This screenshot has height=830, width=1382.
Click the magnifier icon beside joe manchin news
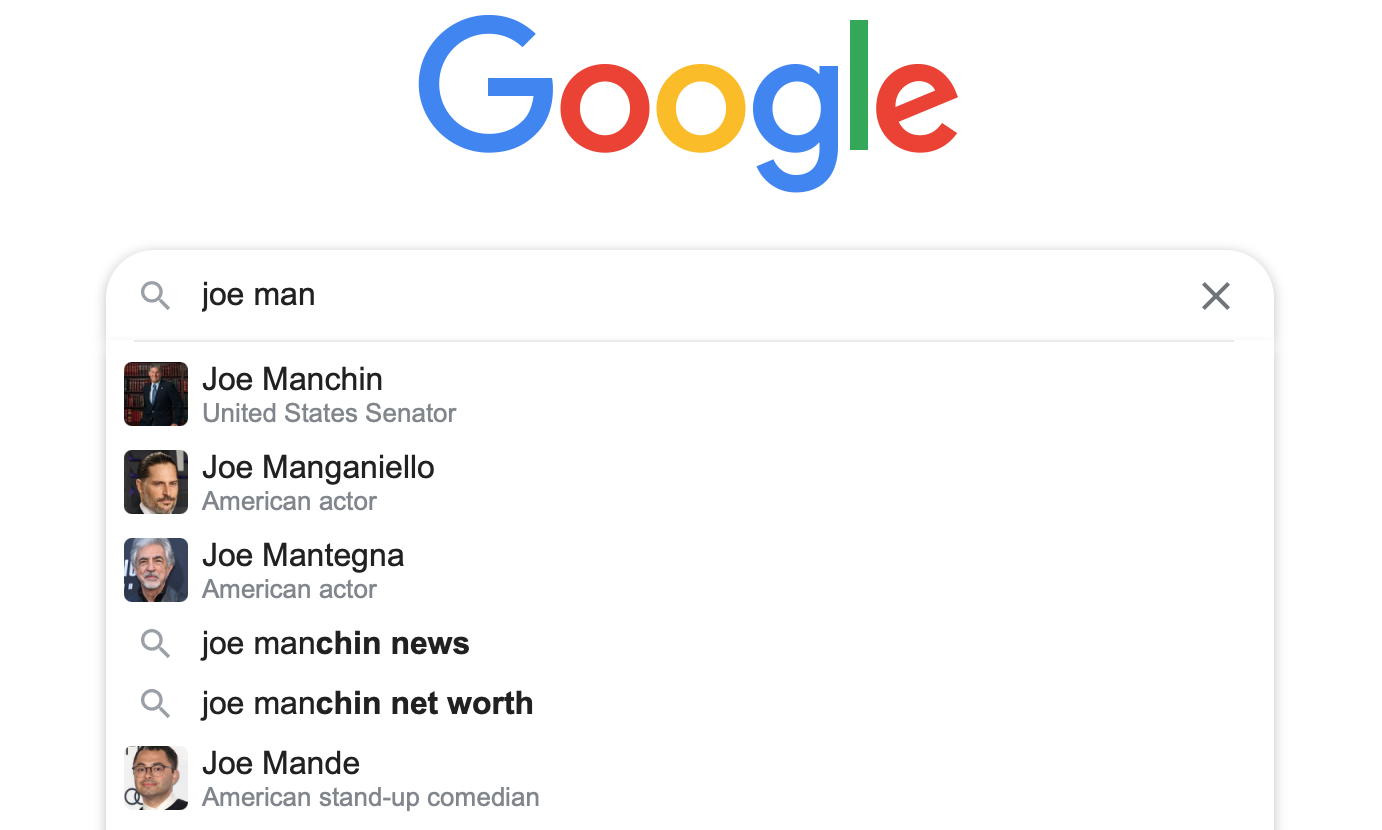click(x=155, y=643)
